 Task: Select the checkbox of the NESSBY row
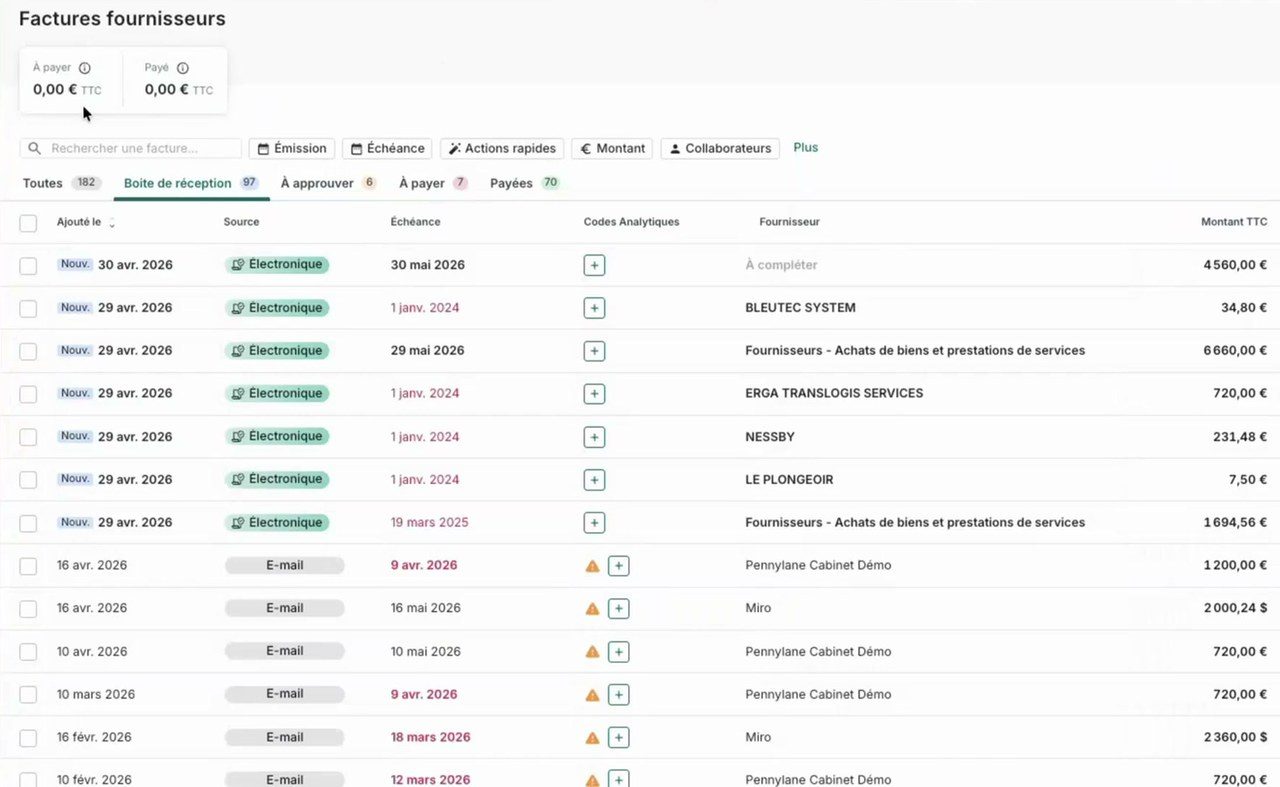point(28,438)
